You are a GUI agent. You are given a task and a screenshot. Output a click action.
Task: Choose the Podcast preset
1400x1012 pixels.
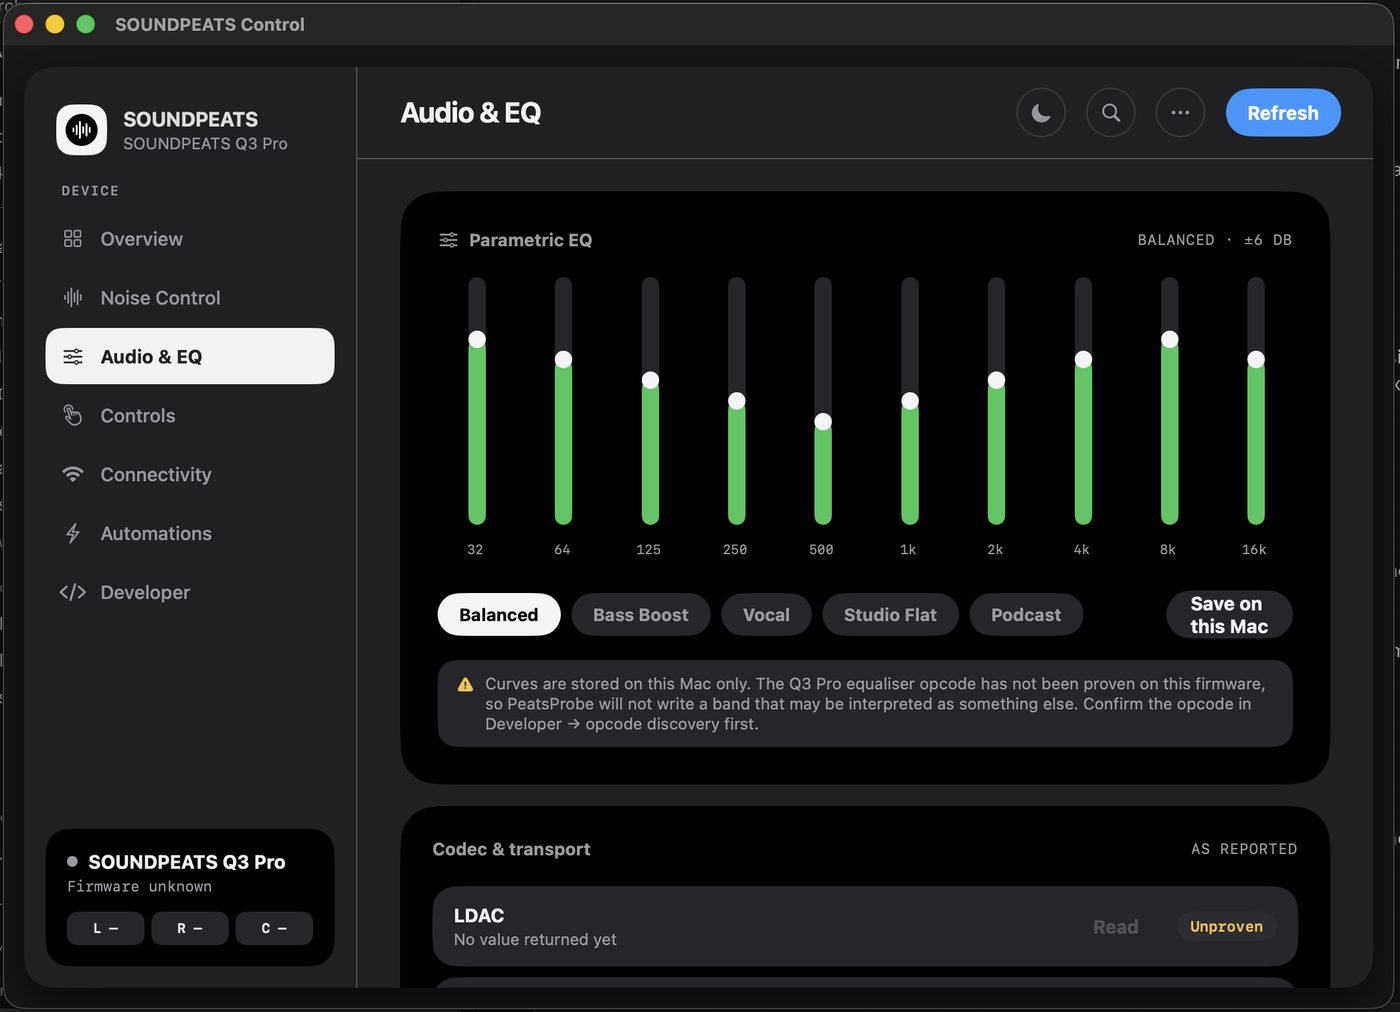pos(1026,615)
